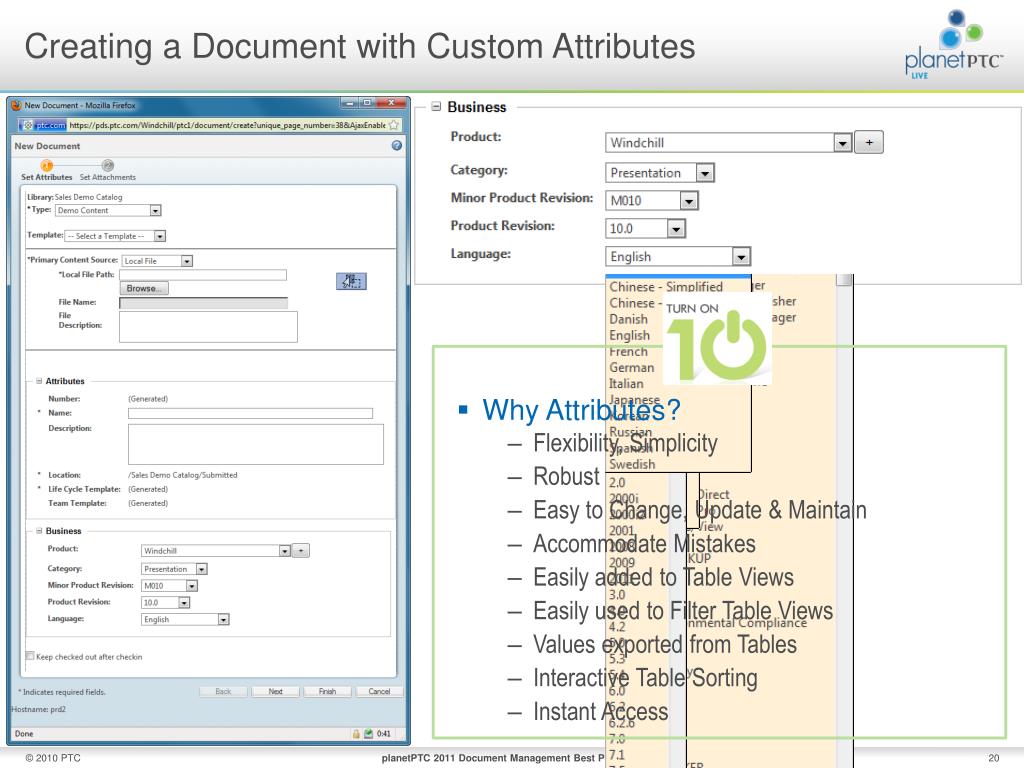
Task: Open the enlarged Category Presentation dropdown arrow
Action: [705, 173]
